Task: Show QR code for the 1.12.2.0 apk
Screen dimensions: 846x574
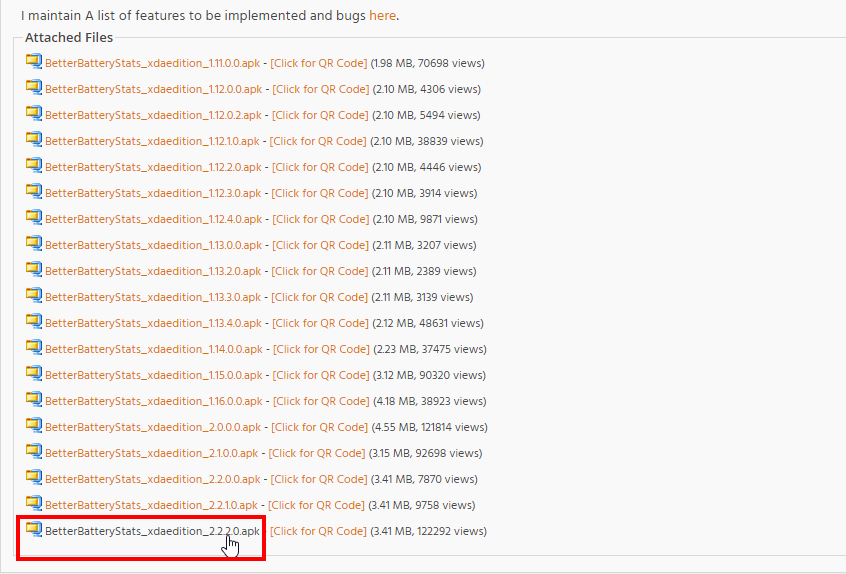Action: (320, 167)
